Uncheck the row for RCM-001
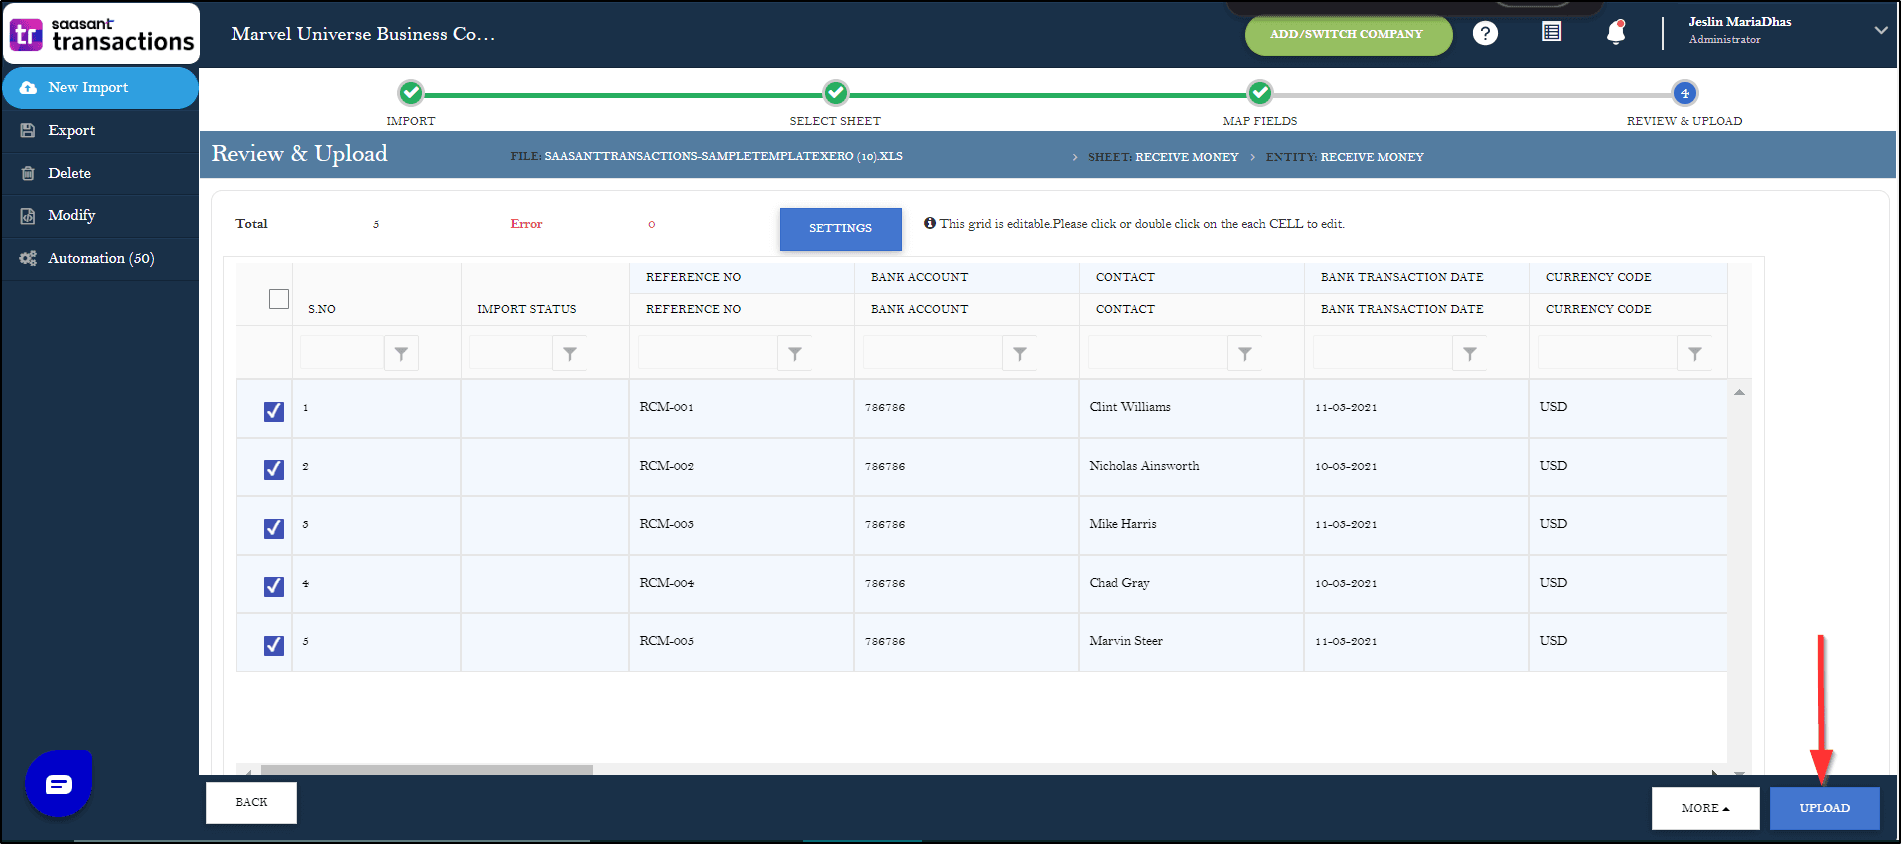This screenshot has width=1901, height=844. tap(274, 411)
